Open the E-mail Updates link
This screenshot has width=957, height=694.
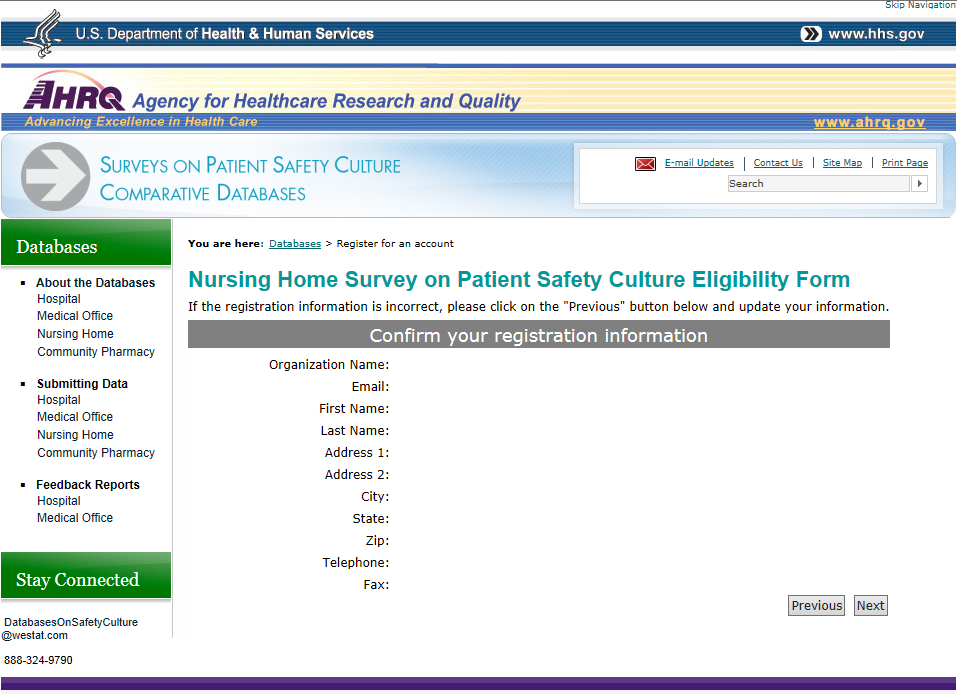click(x=699, y=163)
